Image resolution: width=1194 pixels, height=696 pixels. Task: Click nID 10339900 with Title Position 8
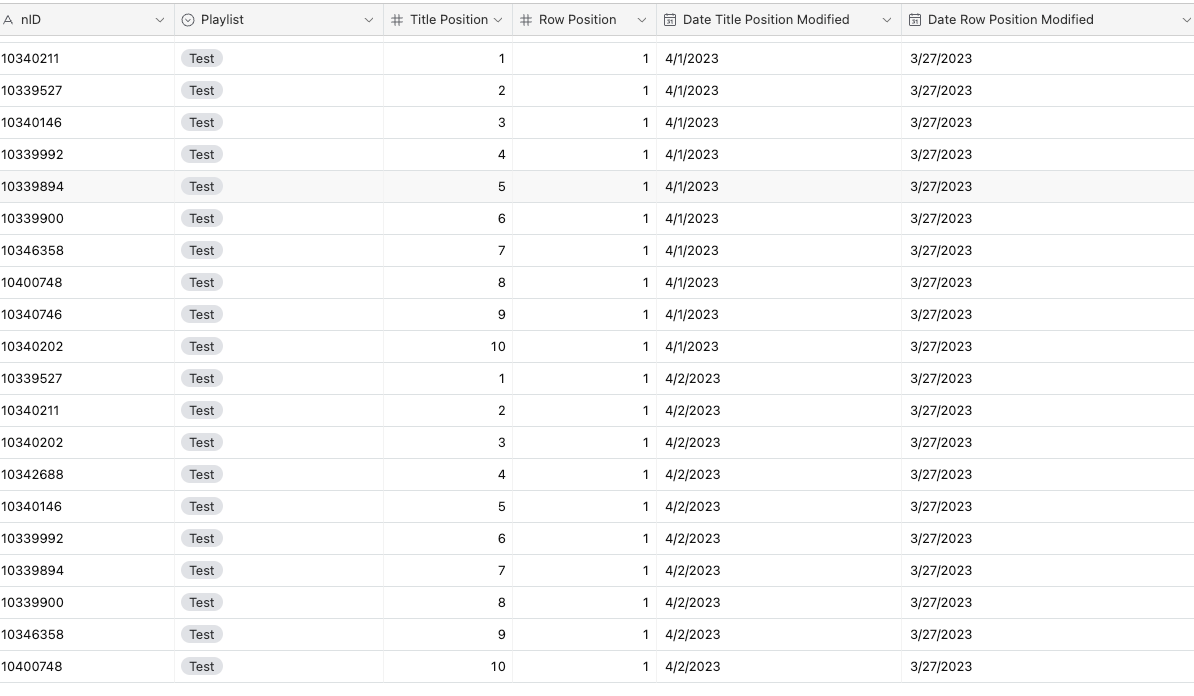coord(33,602)
